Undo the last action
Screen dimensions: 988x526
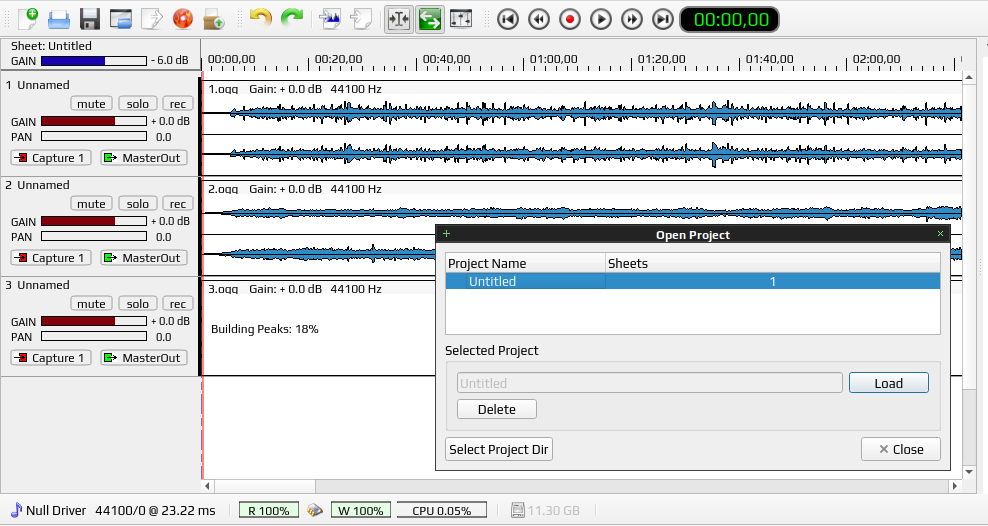(260, 18)
